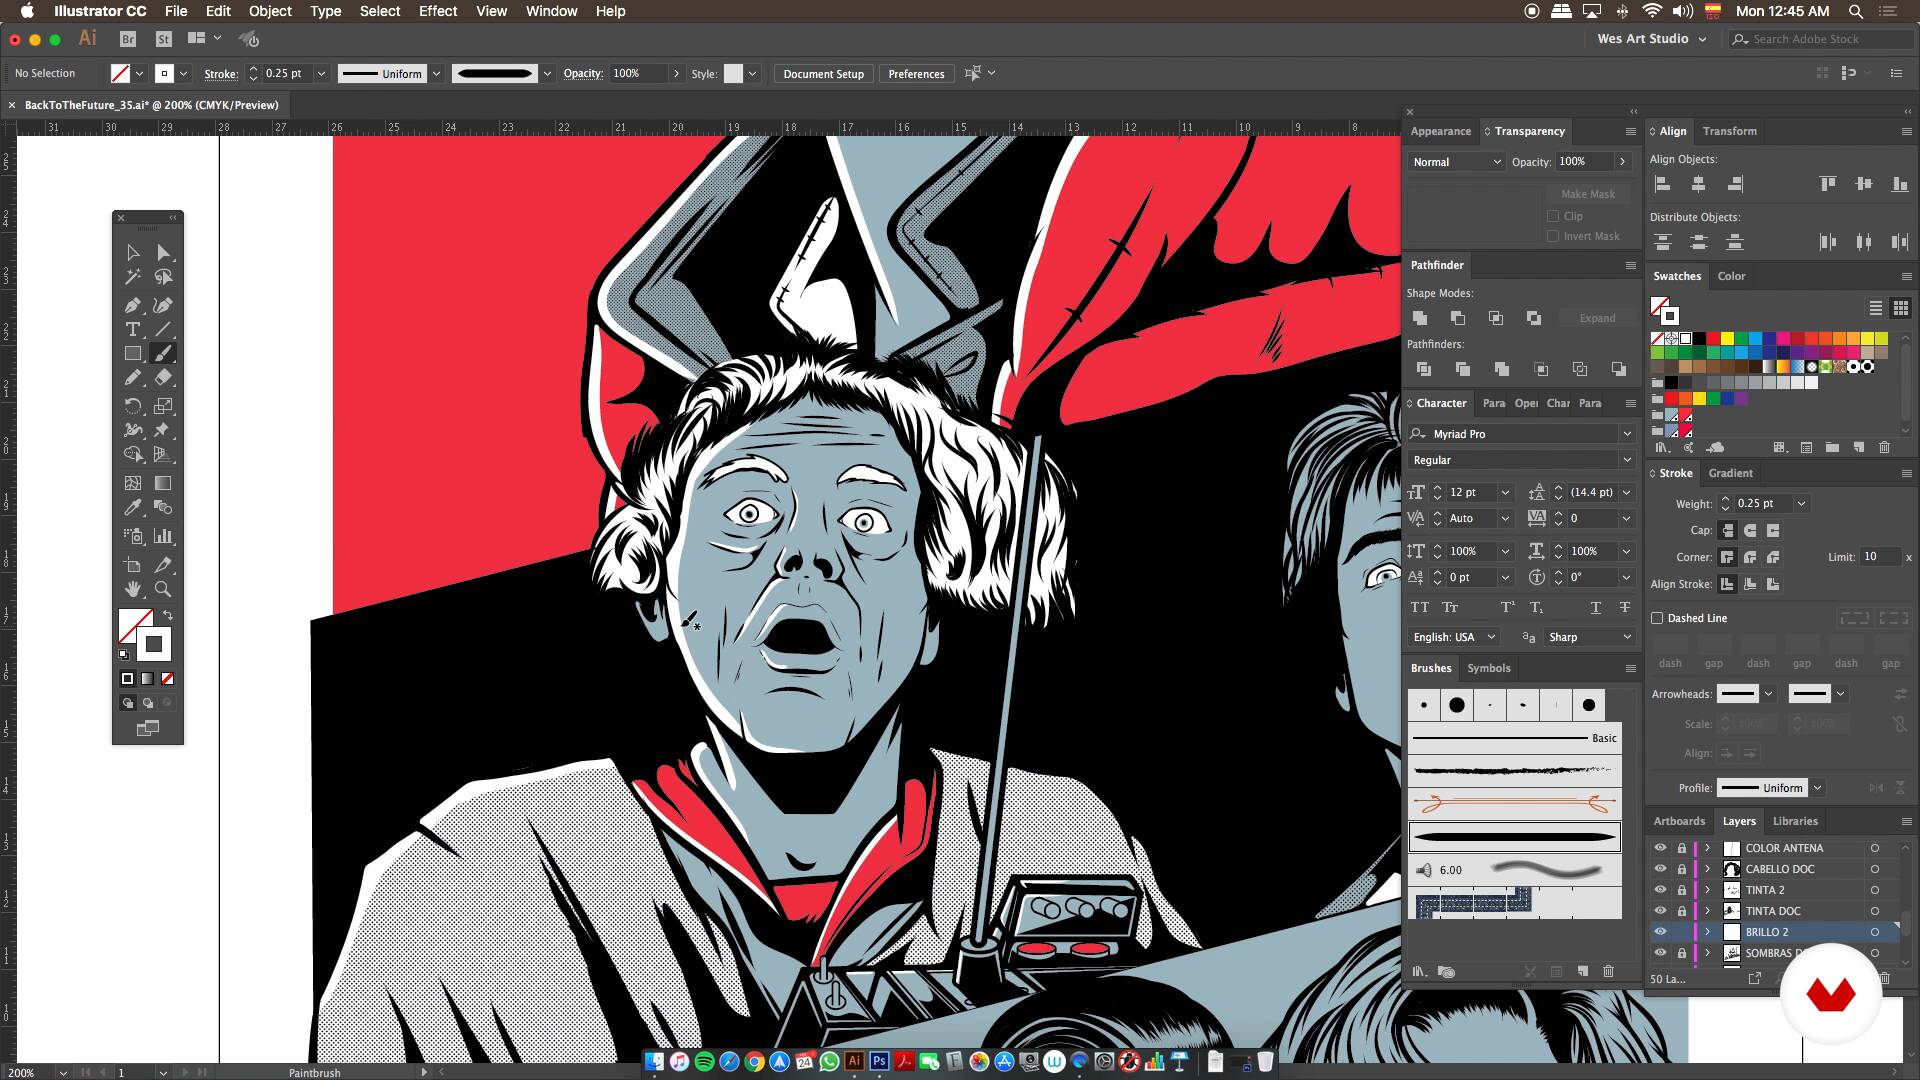Open the Object menu

tap(270, 11)
